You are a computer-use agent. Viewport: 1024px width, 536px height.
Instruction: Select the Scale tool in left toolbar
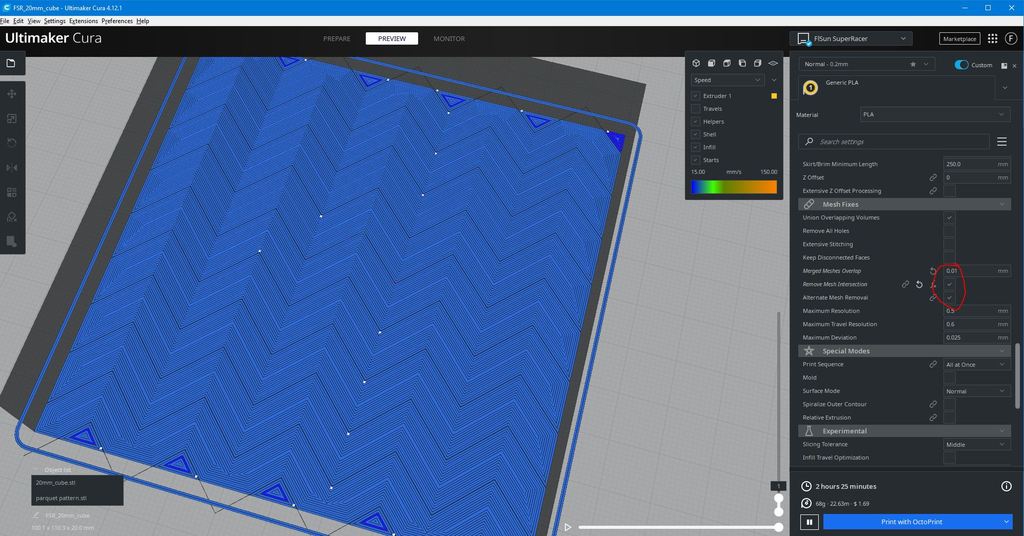point(12,119)
